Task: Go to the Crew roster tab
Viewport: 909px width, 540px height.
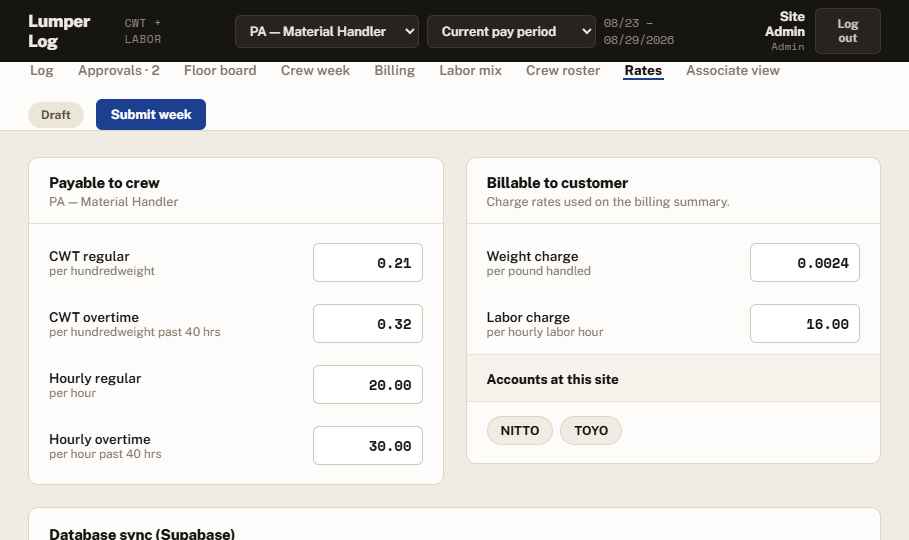Action: 563,70
